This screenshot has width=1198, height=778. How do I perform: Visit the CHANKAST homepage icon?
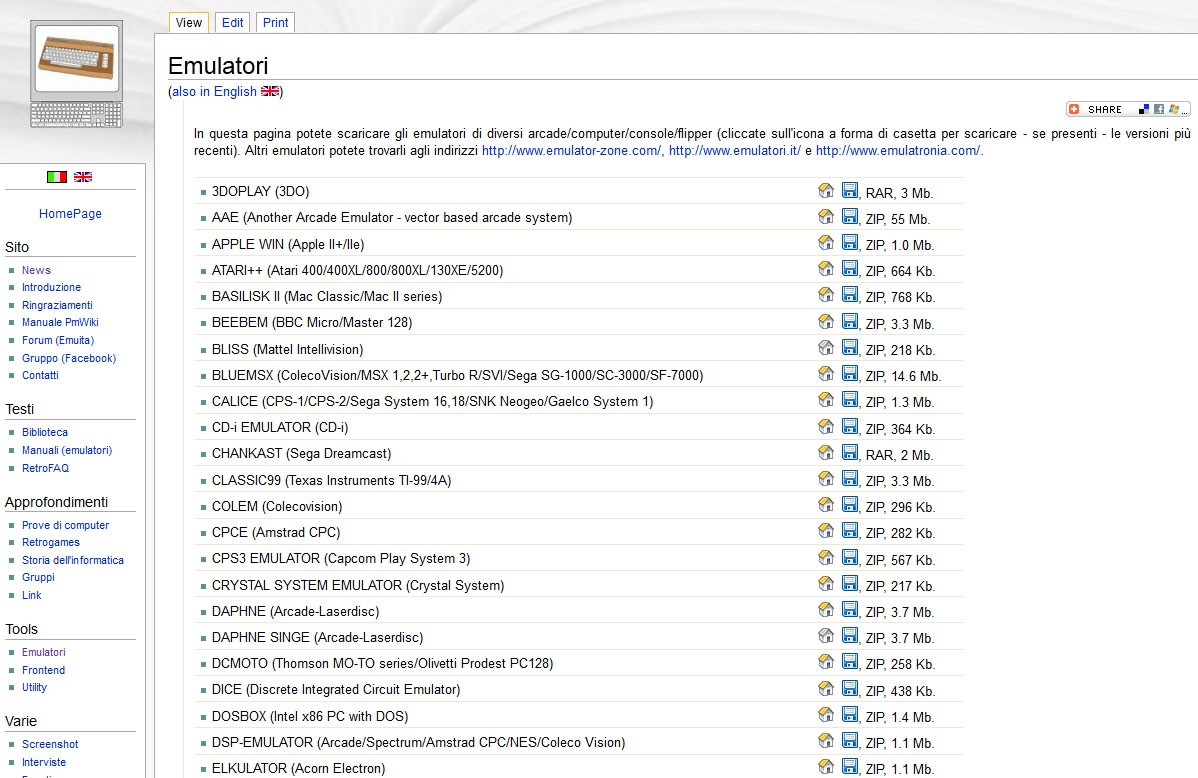click(826, 452)
